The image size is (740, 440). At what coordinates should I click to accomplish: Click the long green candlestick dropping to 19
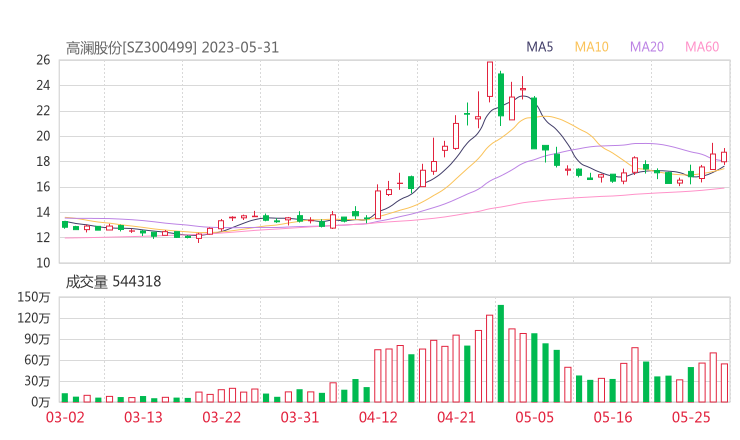[534, 123]
